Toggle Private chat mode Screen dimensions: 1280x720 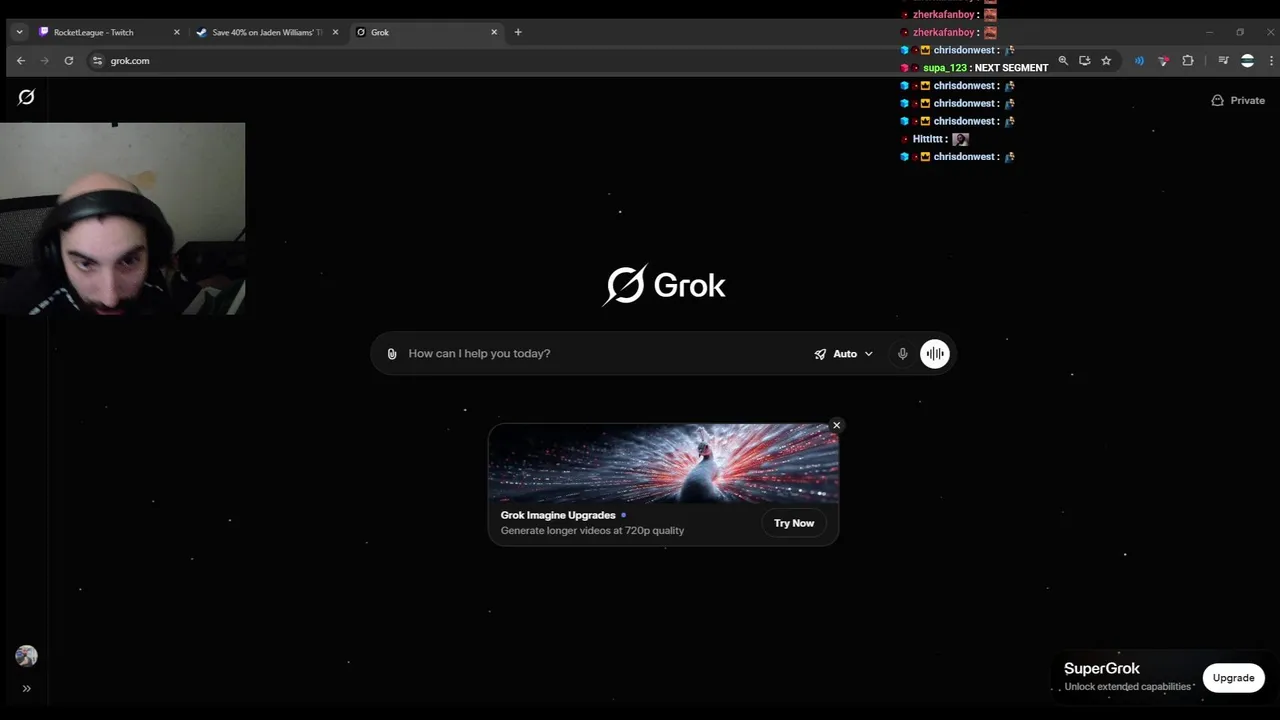pos(1238,101)
